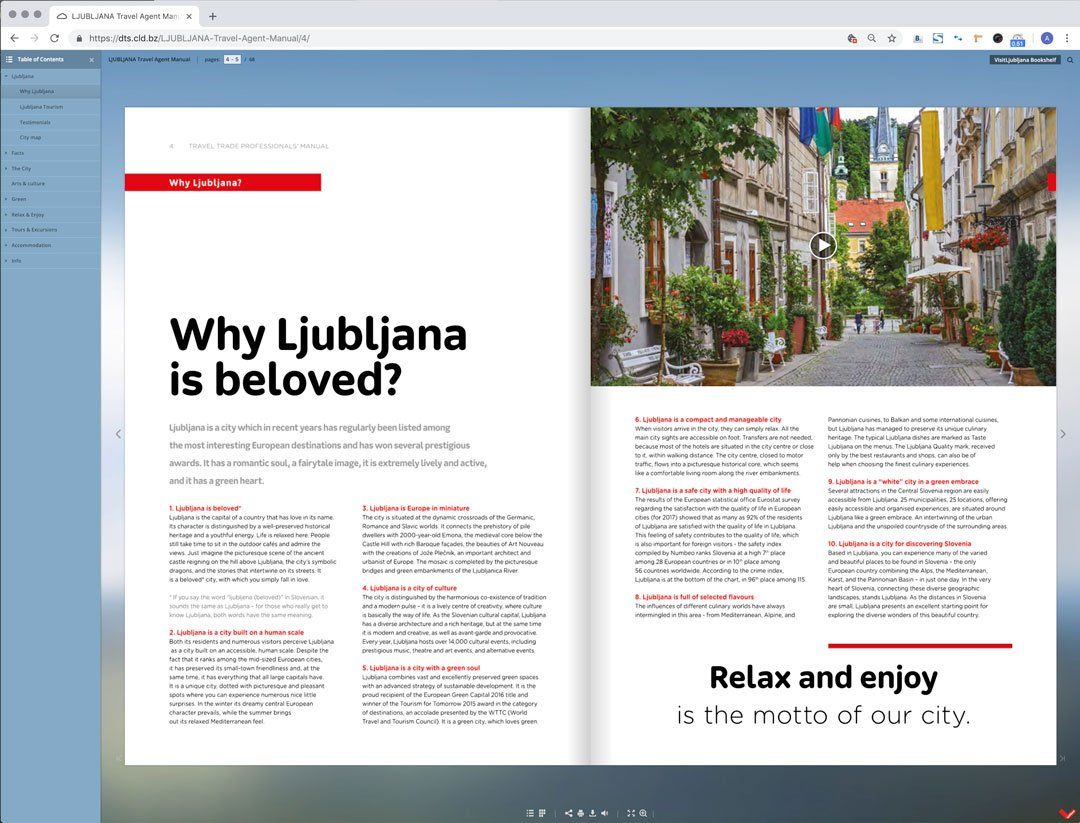Open search in the flipbook header
The height and width of the screenshot is (823, 1080).
tap(1070, 60)
